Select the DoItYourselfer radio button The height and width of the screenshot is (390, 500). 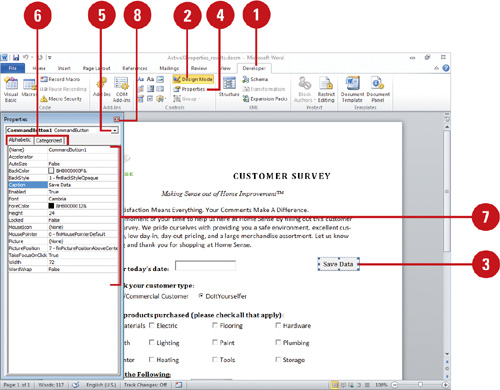[201, 296]
